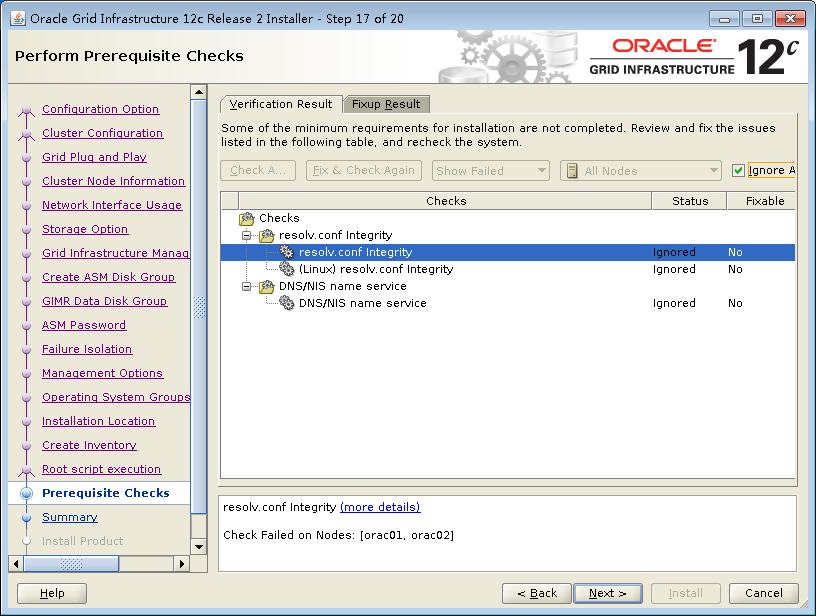
Task: Toggle the Ignore All checkbox
Action: 738,170
